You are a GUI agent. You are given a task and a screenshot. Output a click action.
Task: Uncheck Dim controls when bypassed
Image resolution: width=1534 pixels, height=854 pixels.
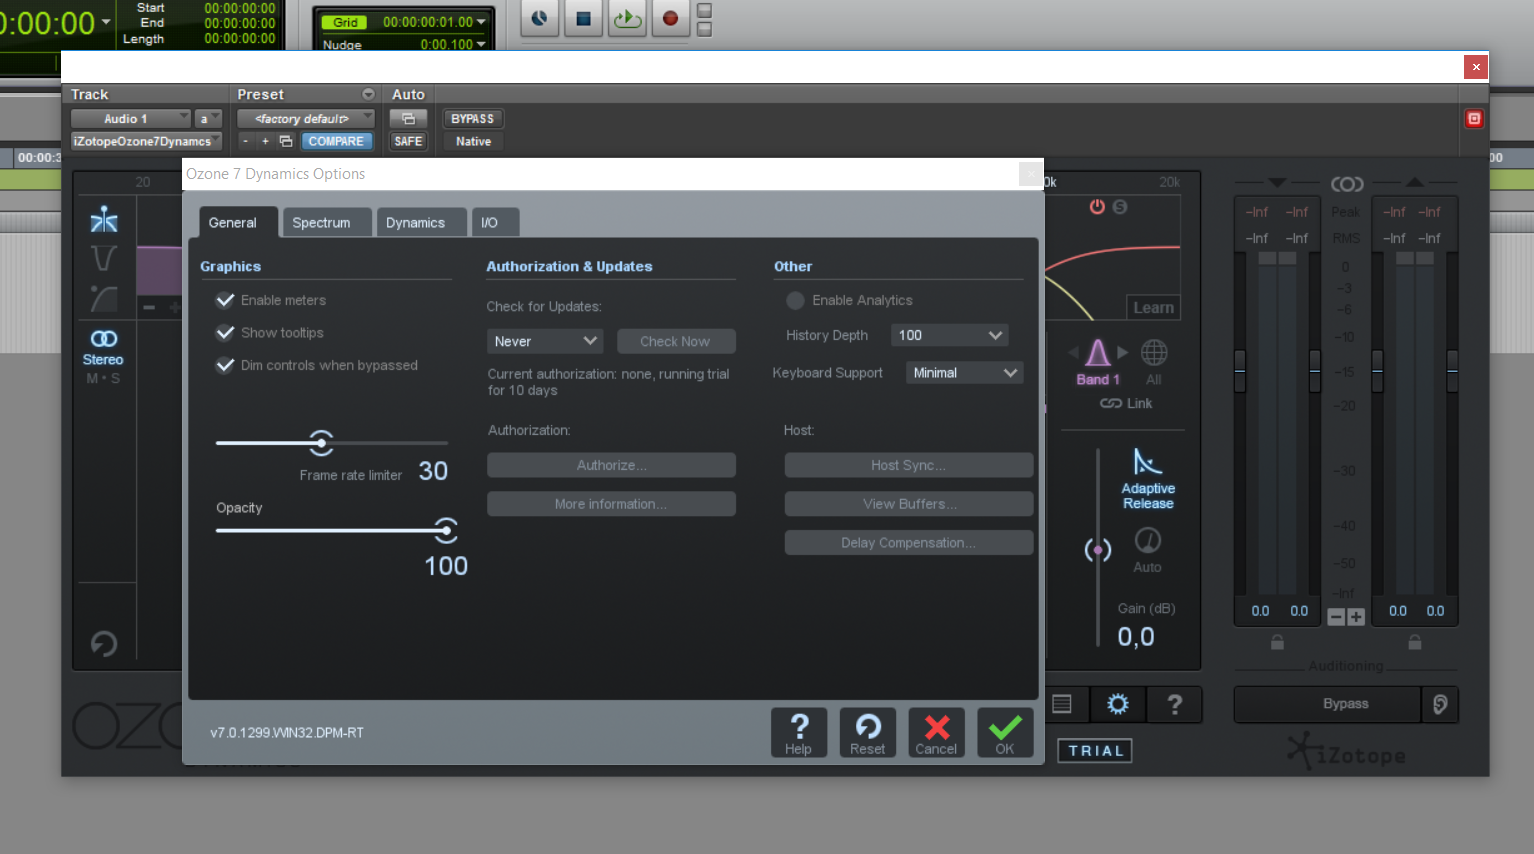coord(225,365)
